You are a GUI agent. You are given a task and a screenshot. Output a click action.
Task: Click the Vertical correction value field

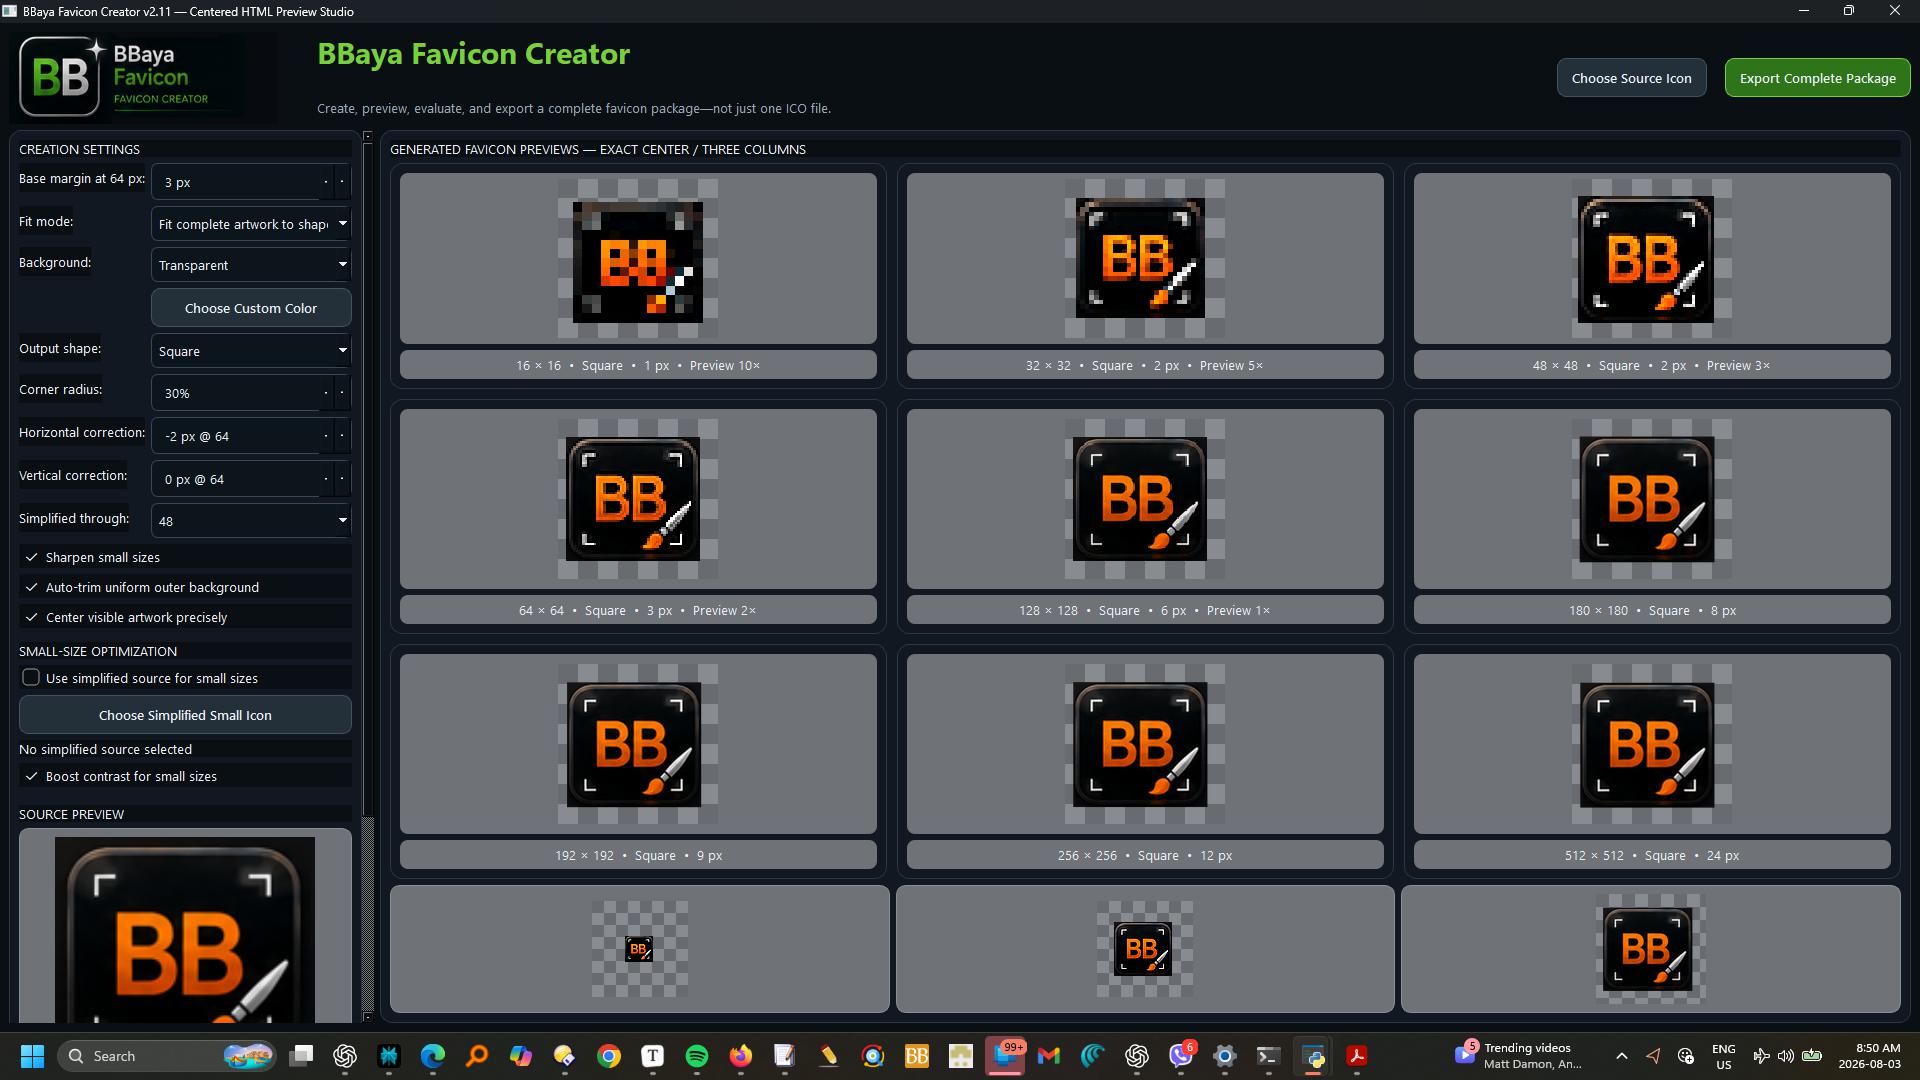pos(251,479)
